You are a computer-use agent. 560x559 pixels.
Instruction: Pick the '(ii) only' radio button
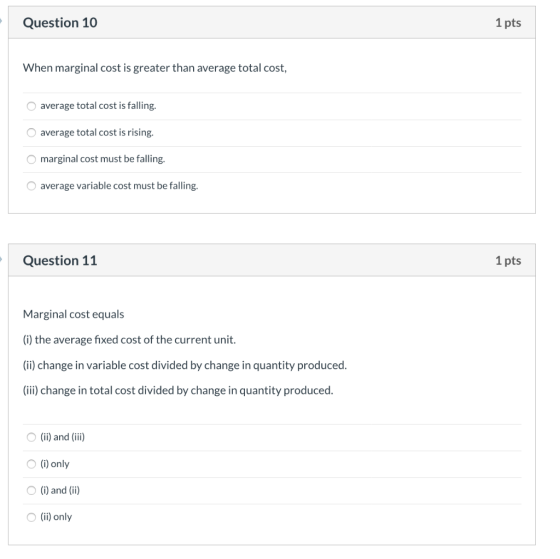[x=31, y=517]
